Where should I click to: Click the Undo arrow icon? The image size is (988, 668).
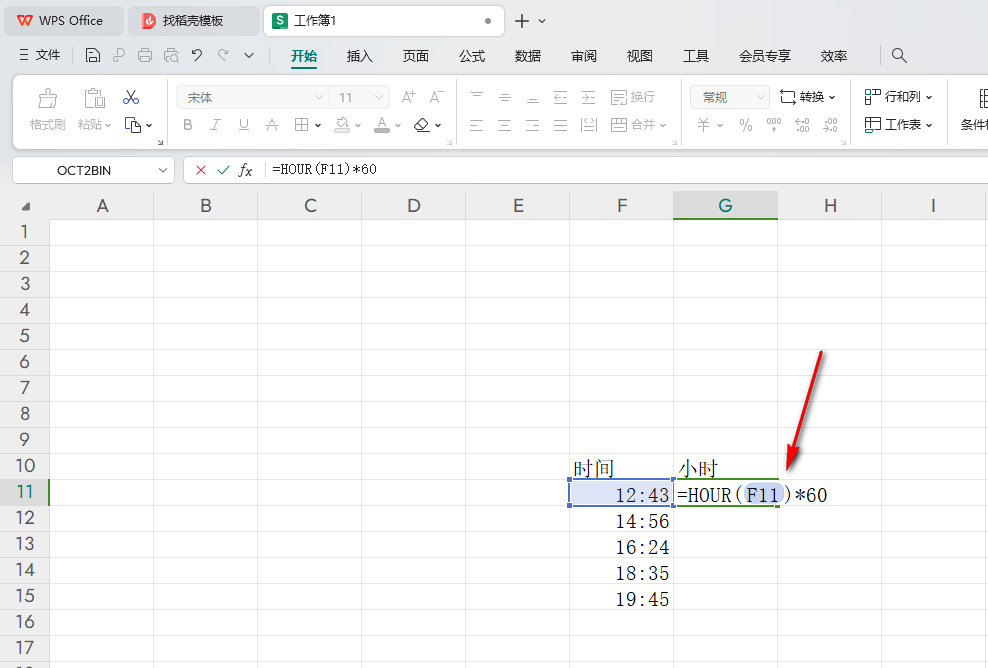click(197, 56)
